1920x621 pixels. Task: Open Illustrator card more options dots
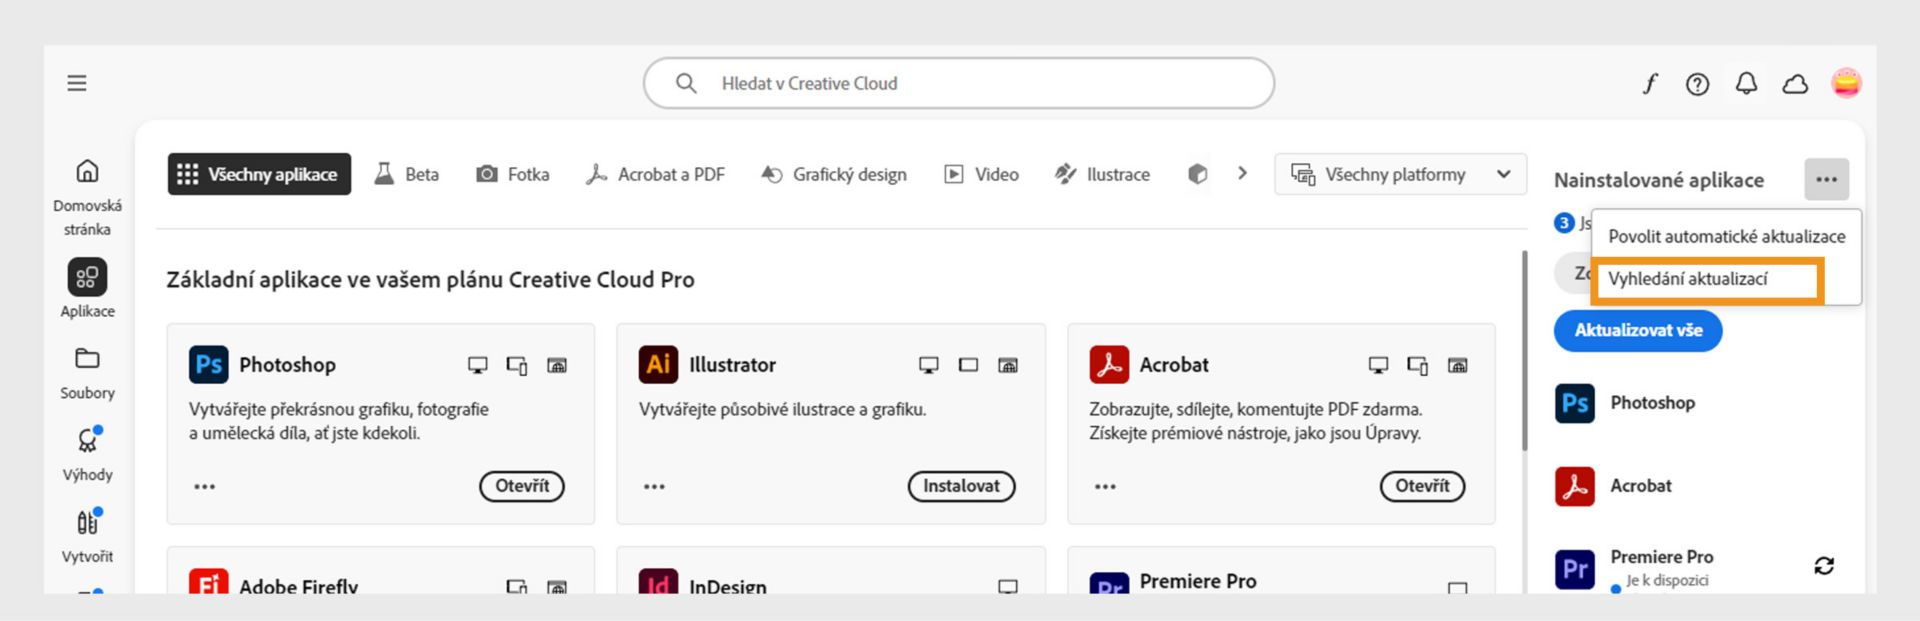[654, 486]
